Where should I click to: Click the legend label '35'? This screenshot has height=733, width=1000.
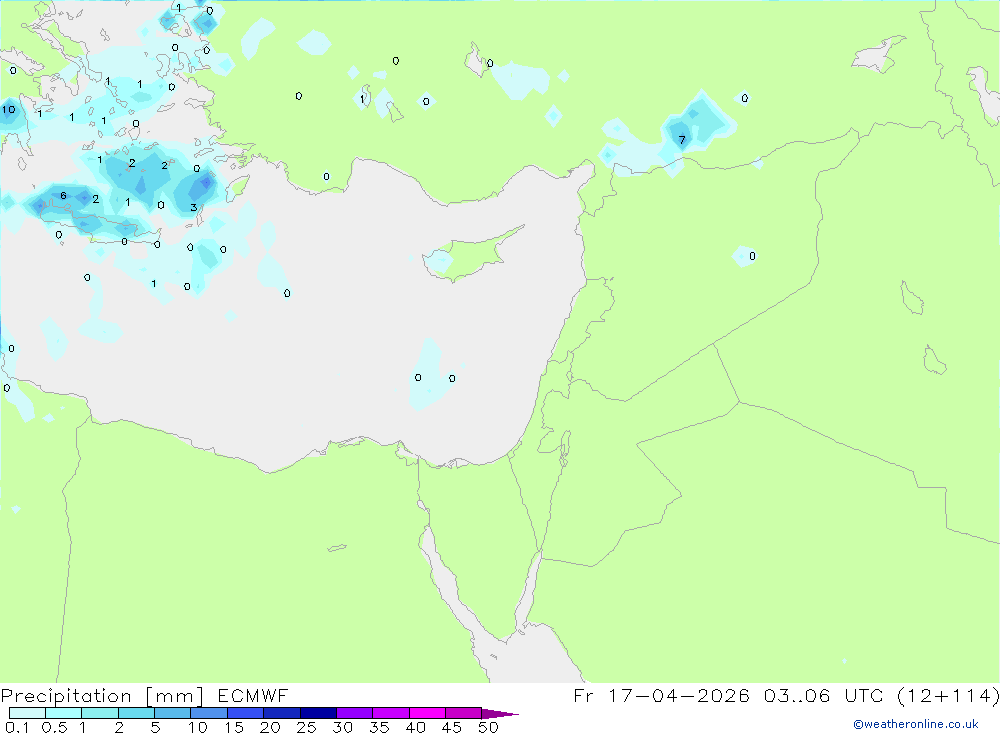379,727
